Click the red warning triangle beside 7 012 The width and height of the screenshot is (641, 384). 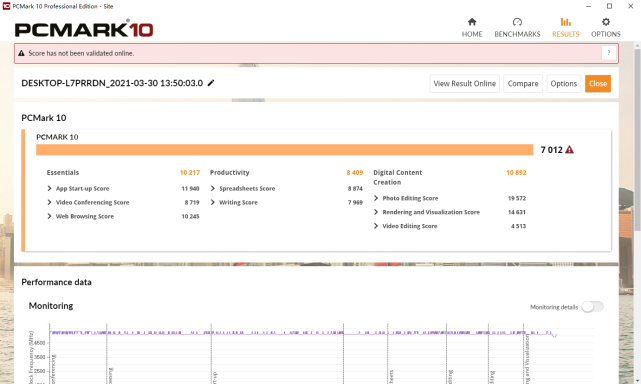click(569, 150)
